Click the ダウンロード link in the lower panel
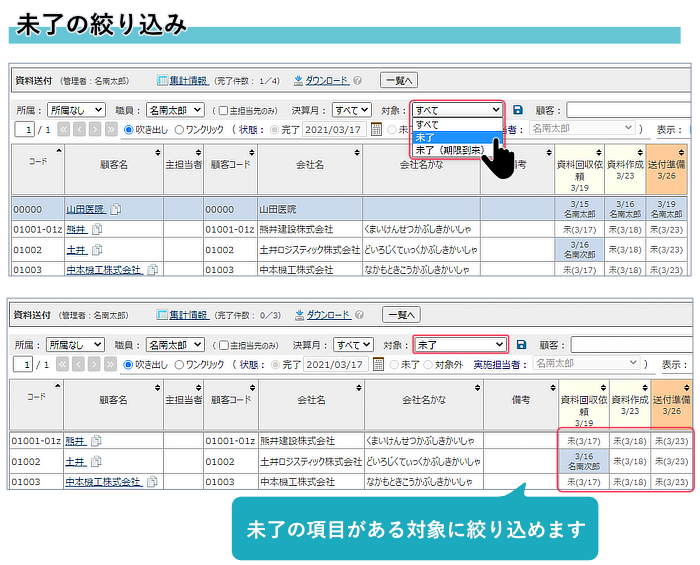 327,314
